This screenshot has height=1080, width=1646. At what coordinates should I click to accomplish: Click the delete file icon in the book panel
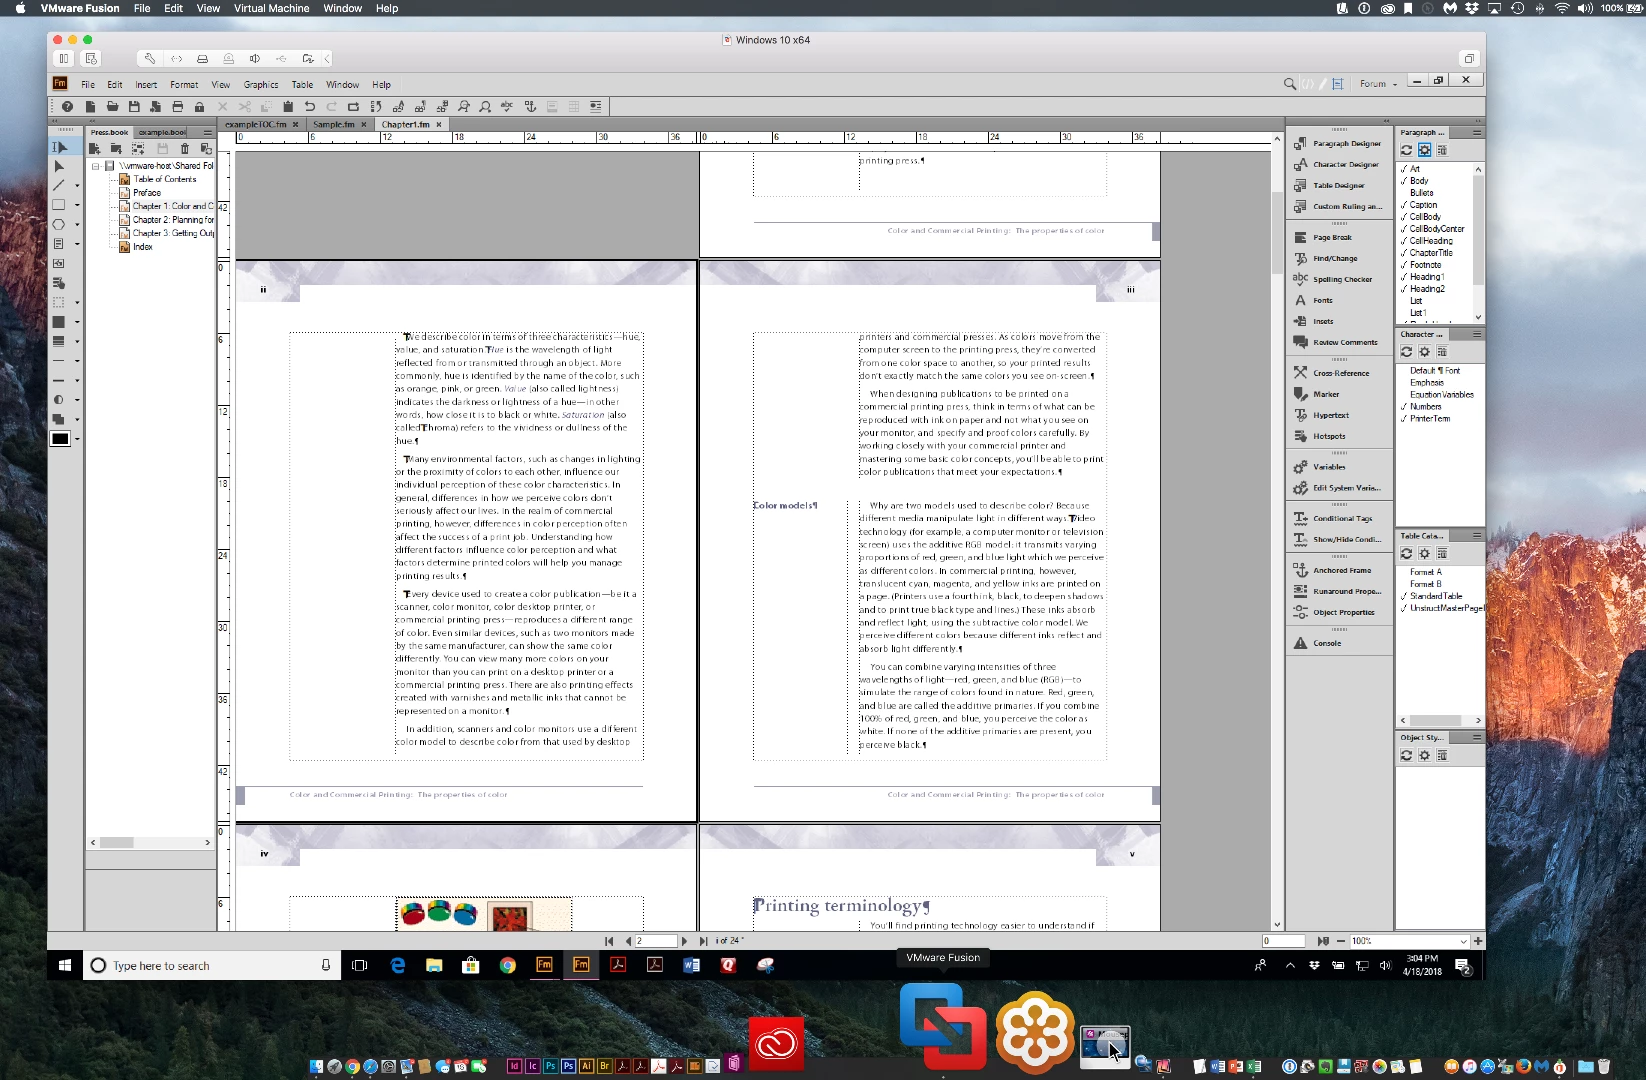[184, 148]
